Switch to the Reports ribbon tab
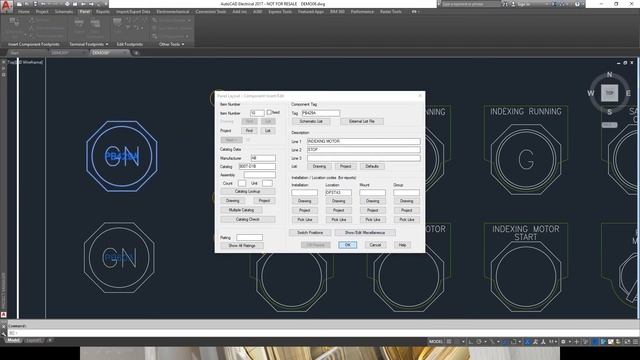The height and width of the screenshot is (360, 640). [102, 12]
